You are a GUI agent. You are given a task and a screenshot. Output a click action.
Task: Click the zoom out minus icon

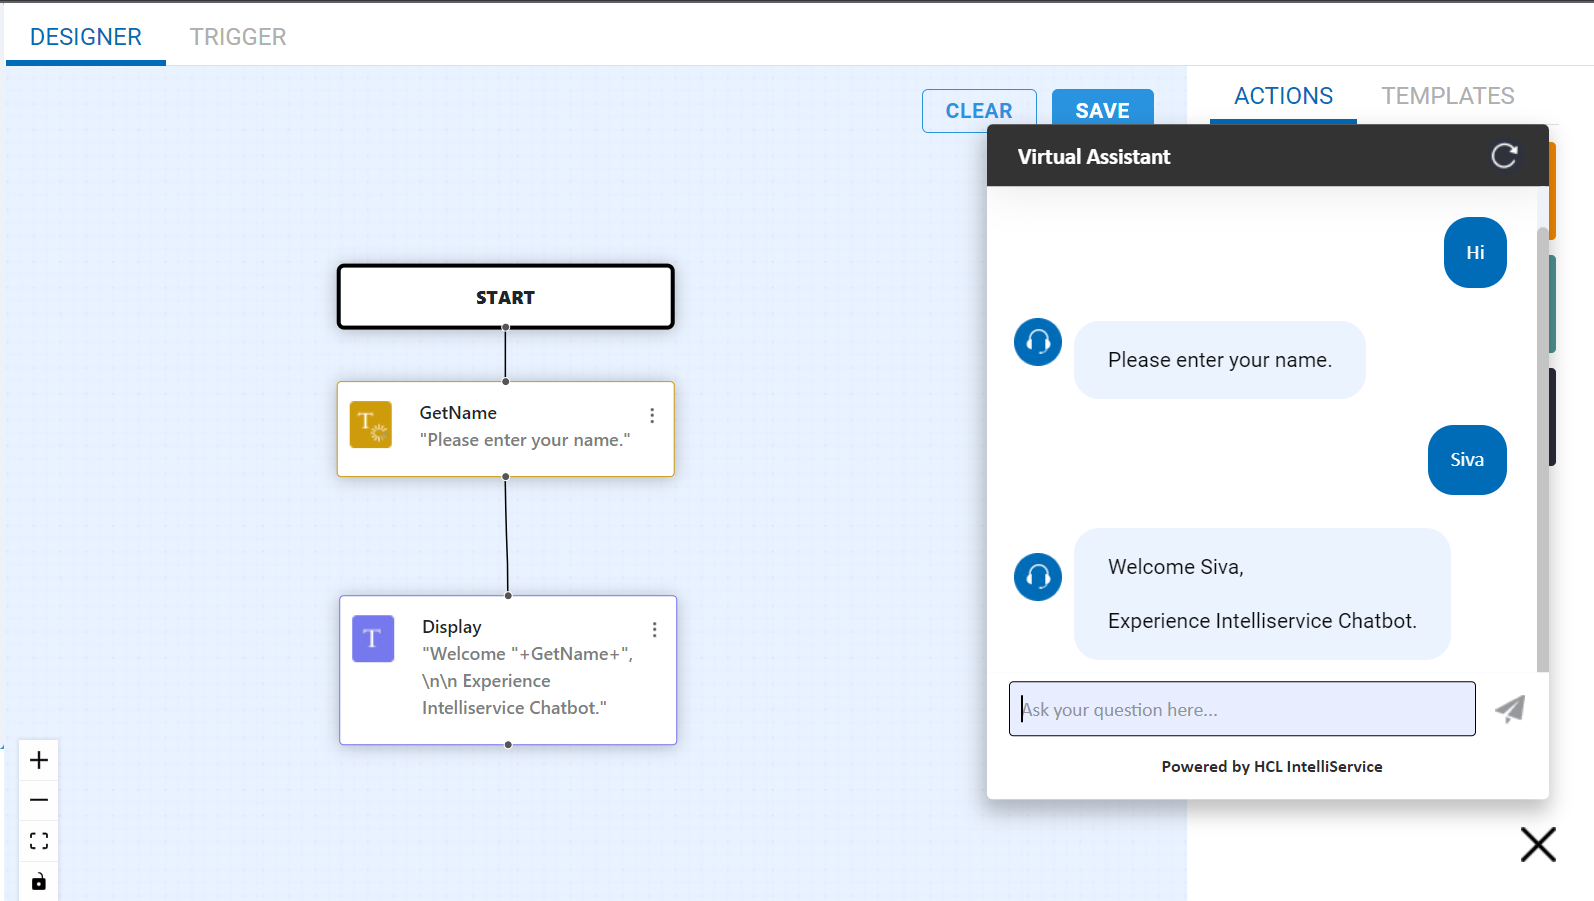(x=39, y=800)
